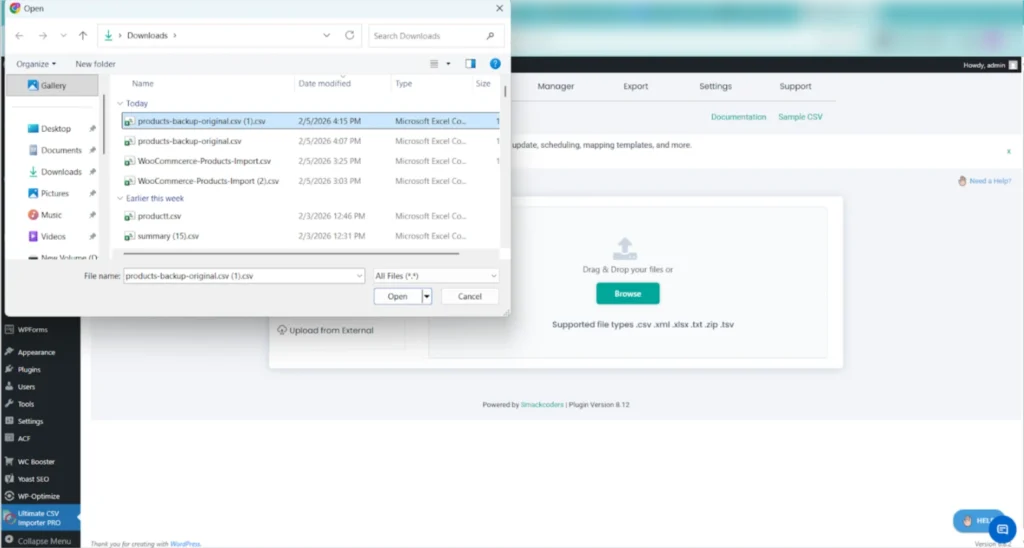This screenshot has height=548, width=1024.
Task: Unpin Pictures using its pin icon
Action: (92, 193)
